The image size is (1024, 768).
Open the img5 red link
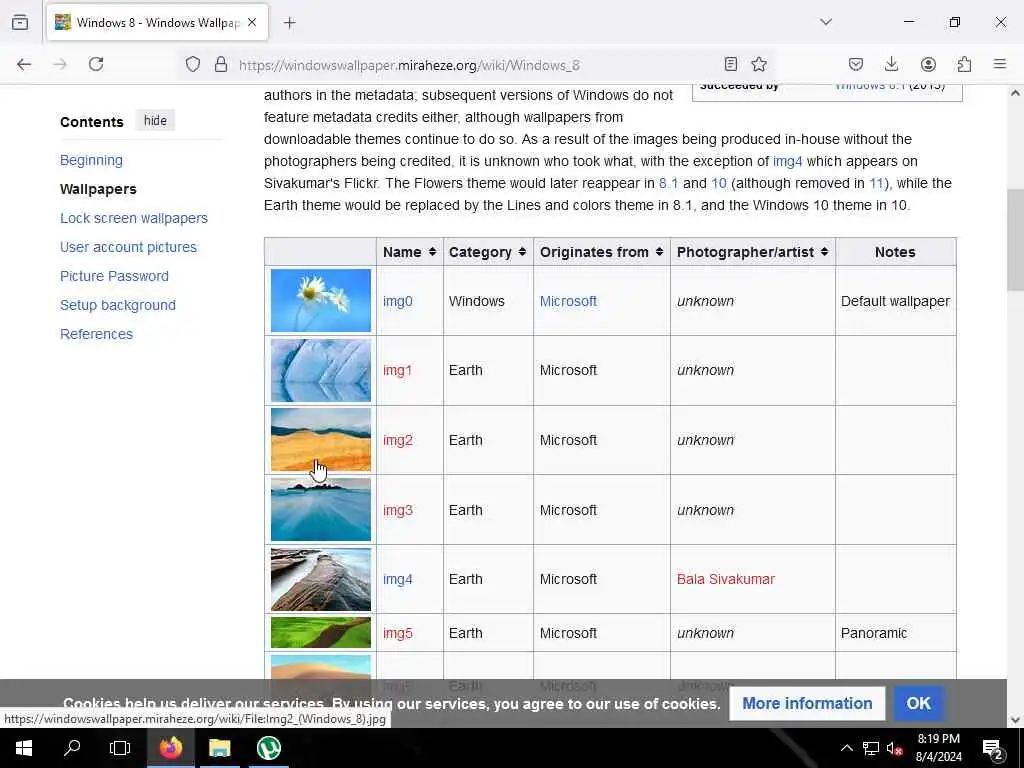[x=398, y=633]
